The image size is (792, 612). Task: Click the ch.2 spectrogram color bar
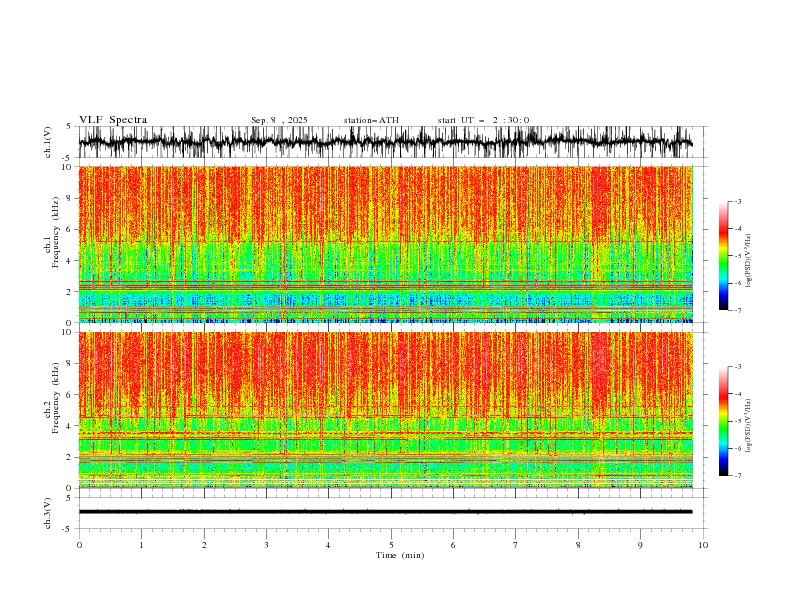(723, 421)
